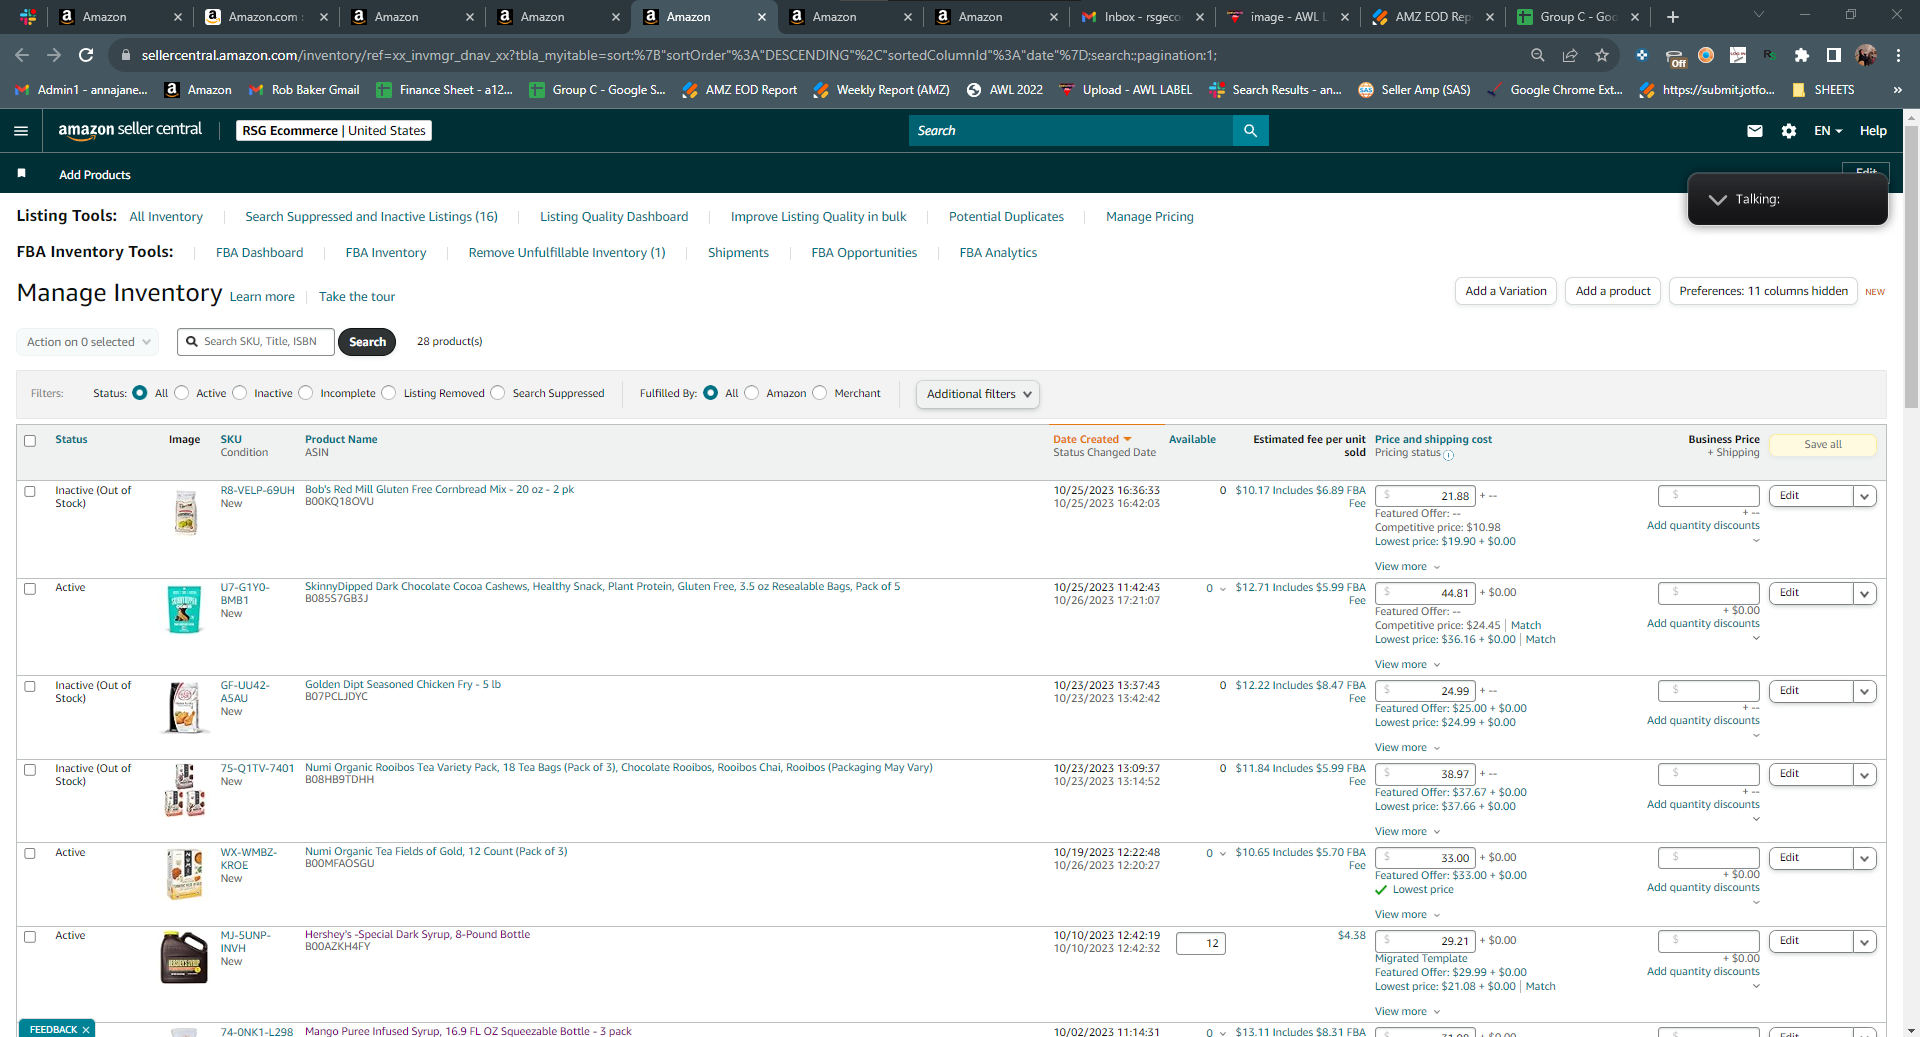Bookmark this page with the star icon

(1602, 55)
